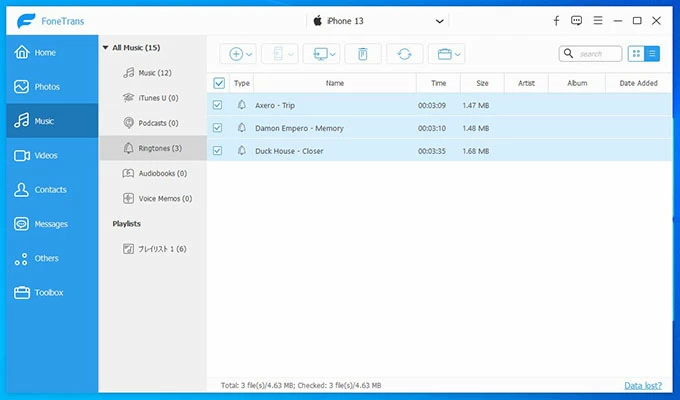Open the feedback chat bubble icon

point(576,20)
